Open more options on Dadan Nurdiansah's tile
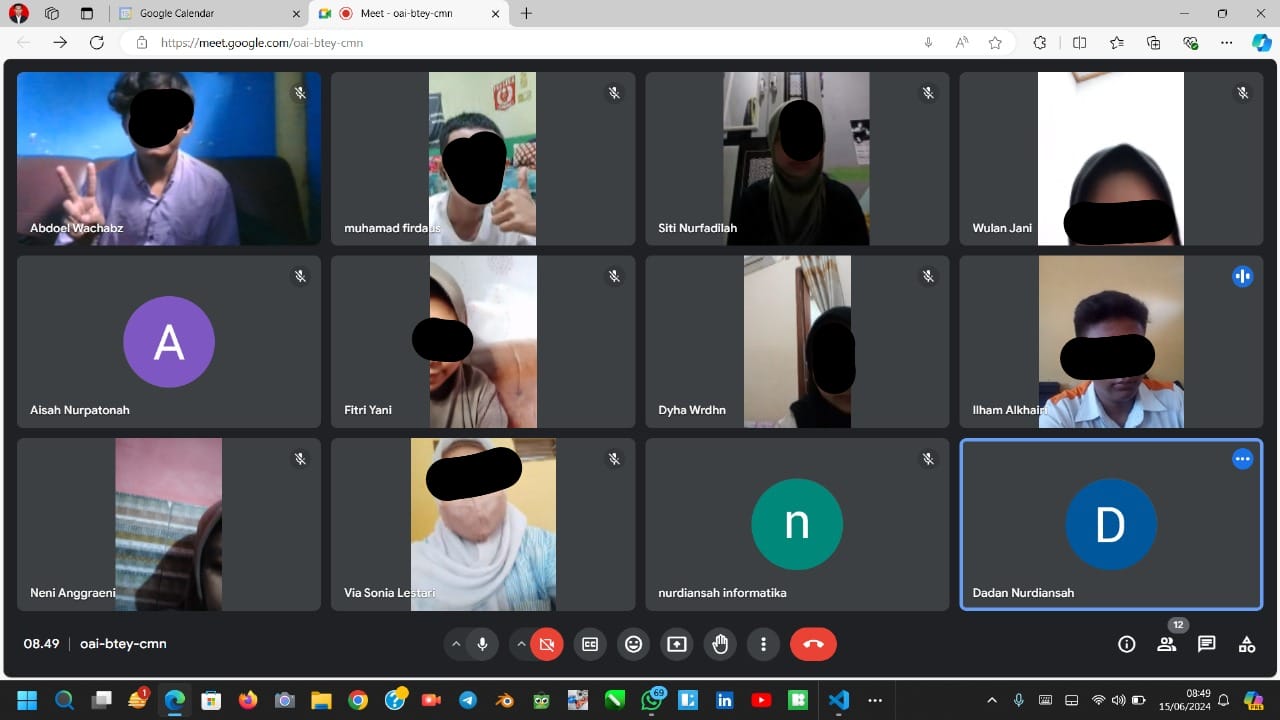Screen dimensions: 1280x720 [1242, 459]
